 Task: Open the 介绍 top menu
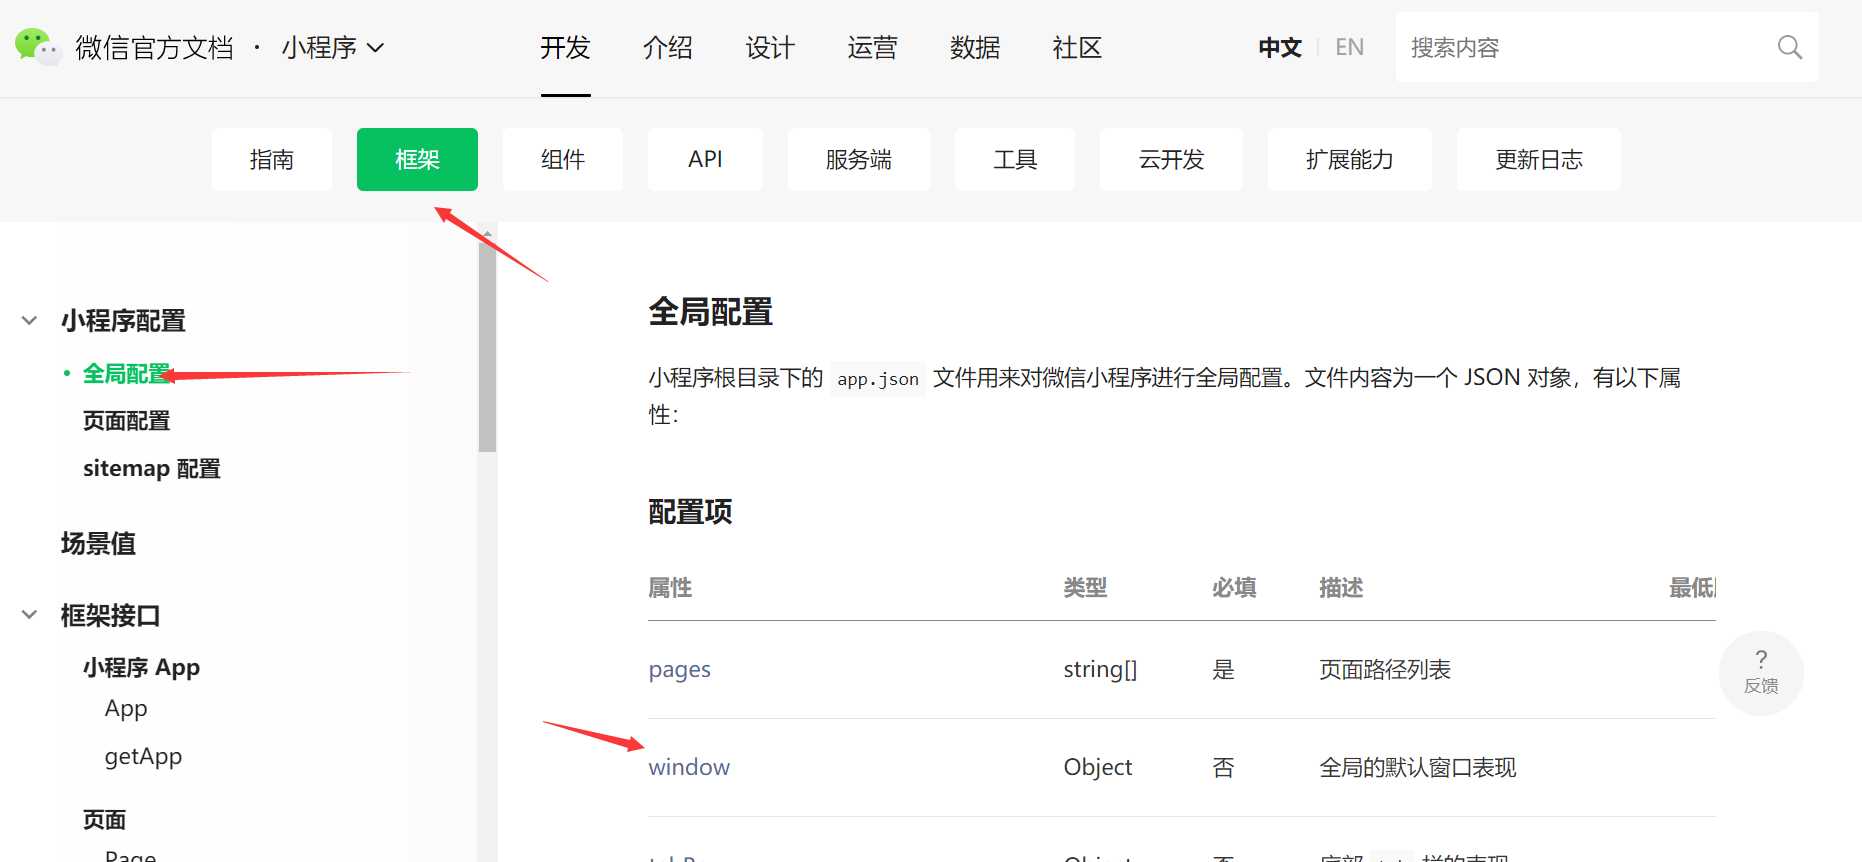(667, 47)
